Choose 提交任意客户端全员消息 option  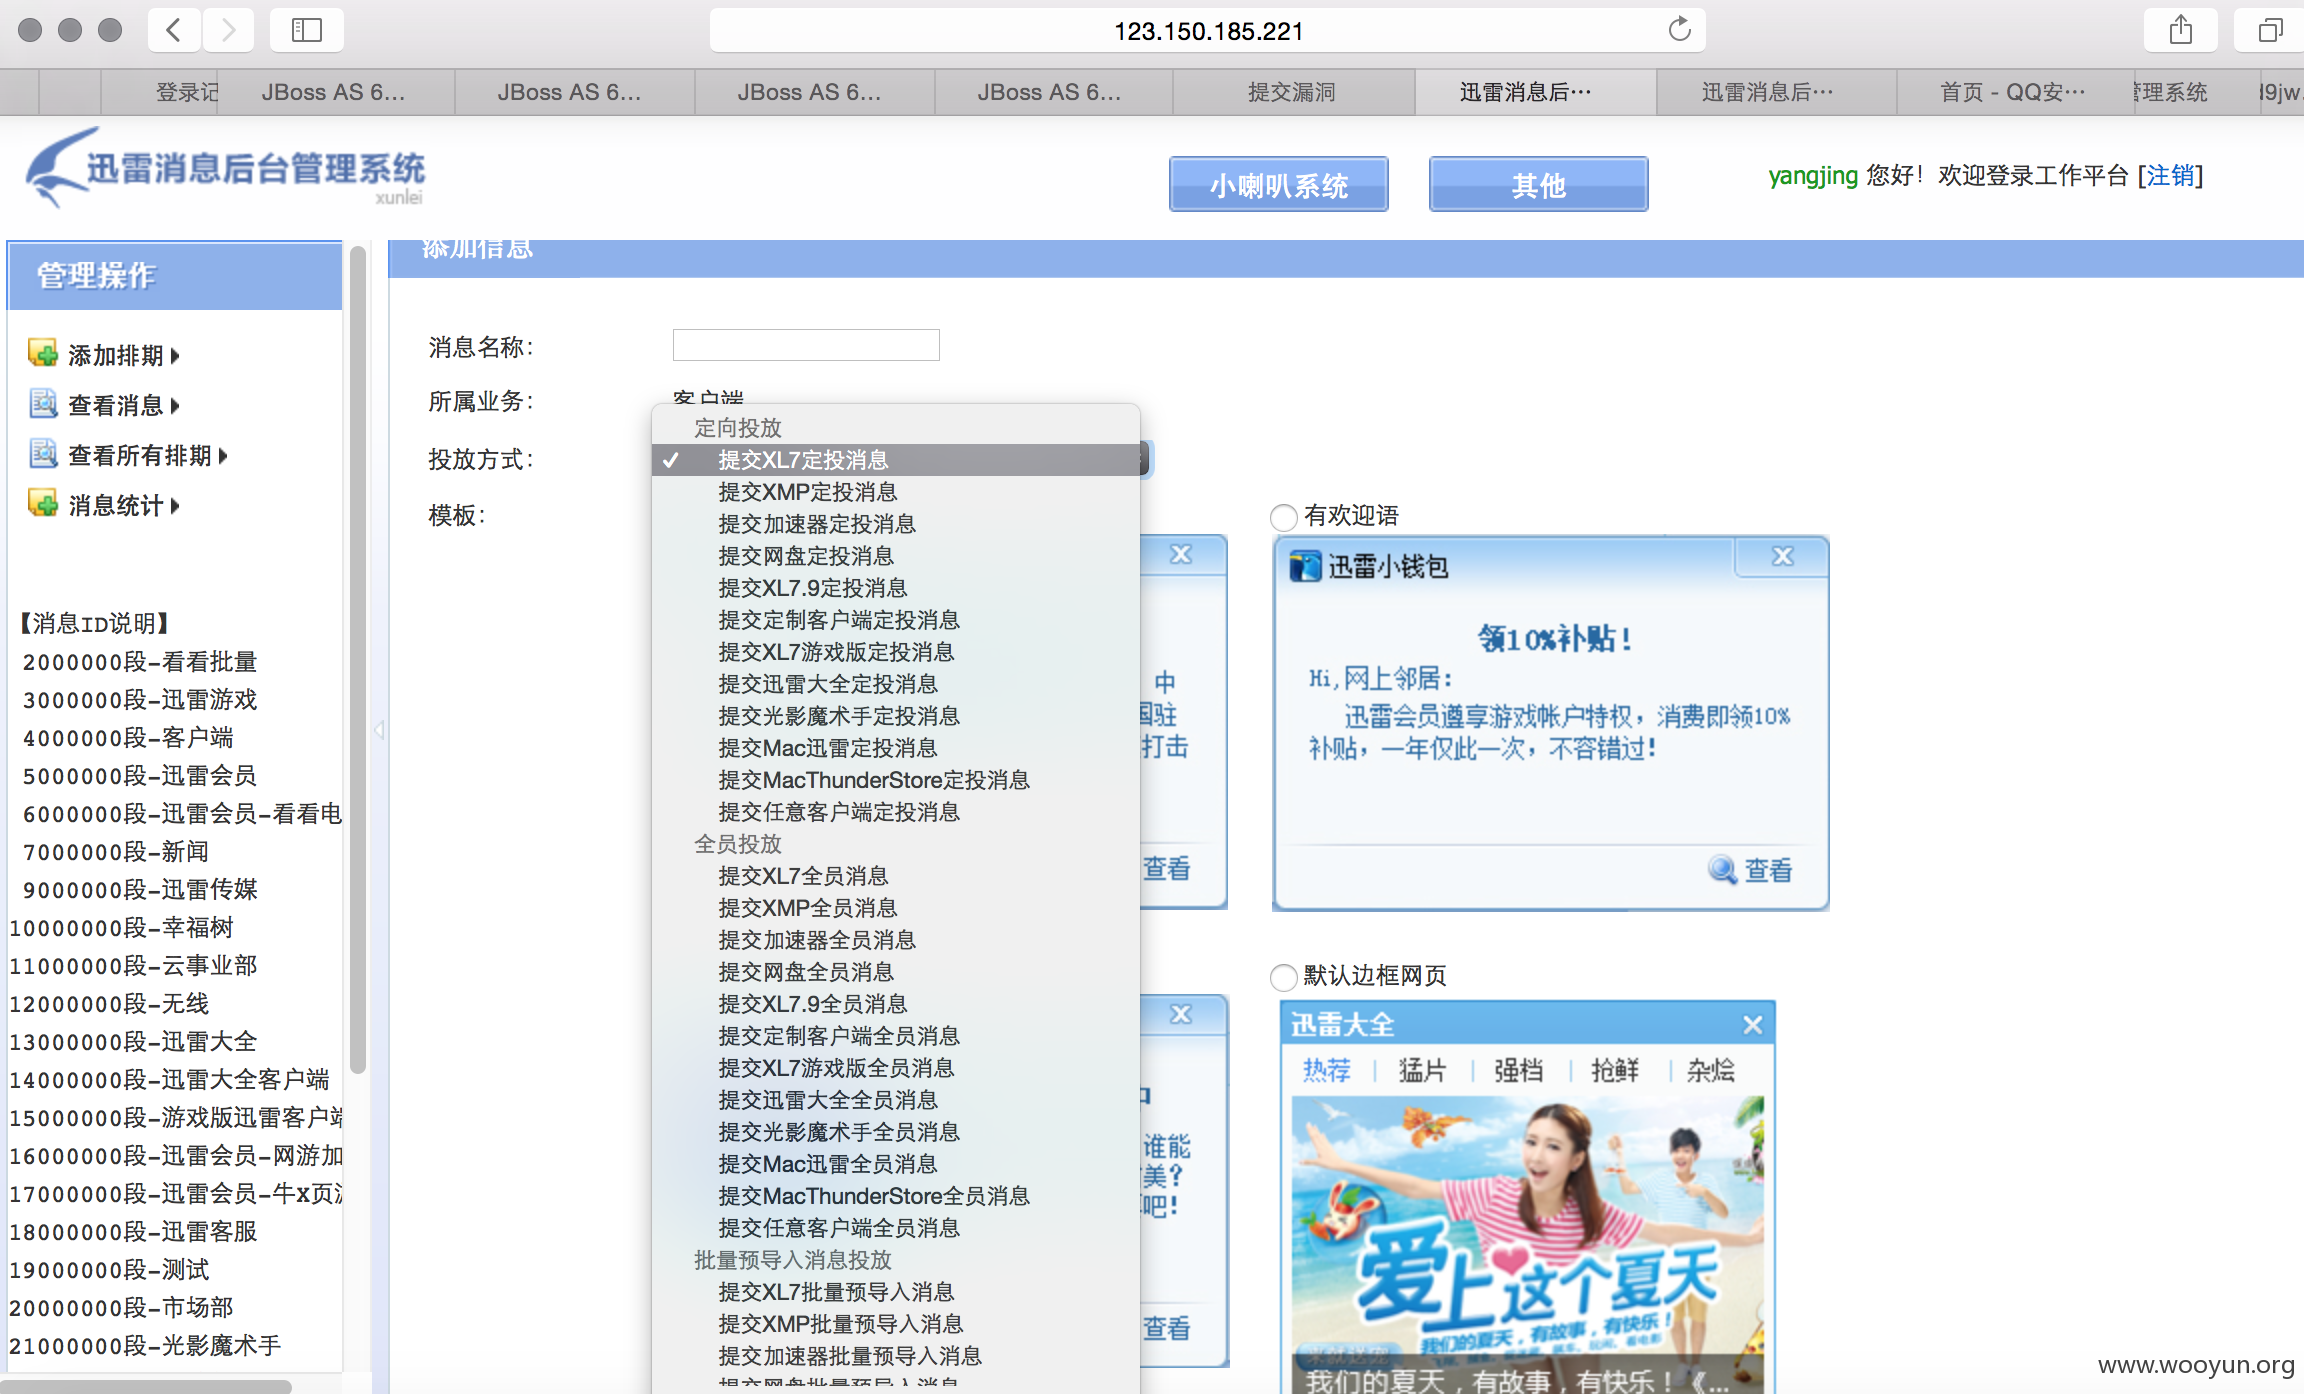click(x=895, y=1228)
